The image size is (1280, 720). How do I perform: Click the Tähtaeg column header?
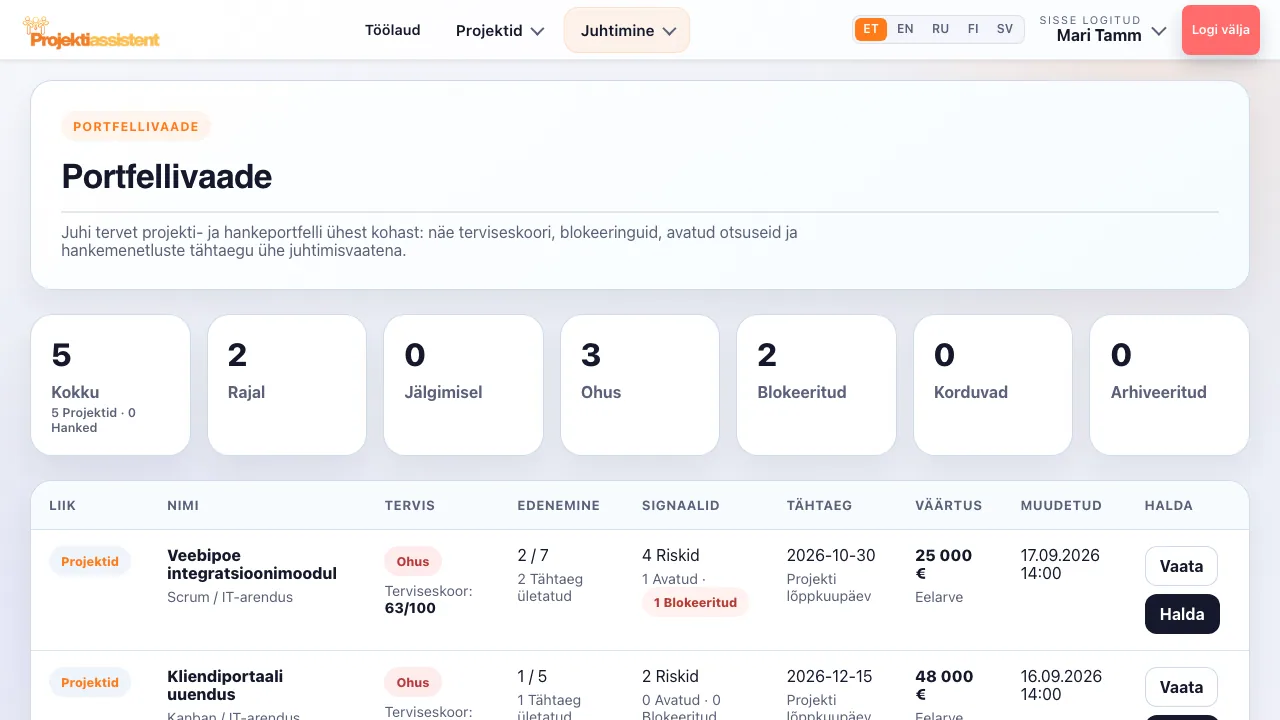point(820,506)
